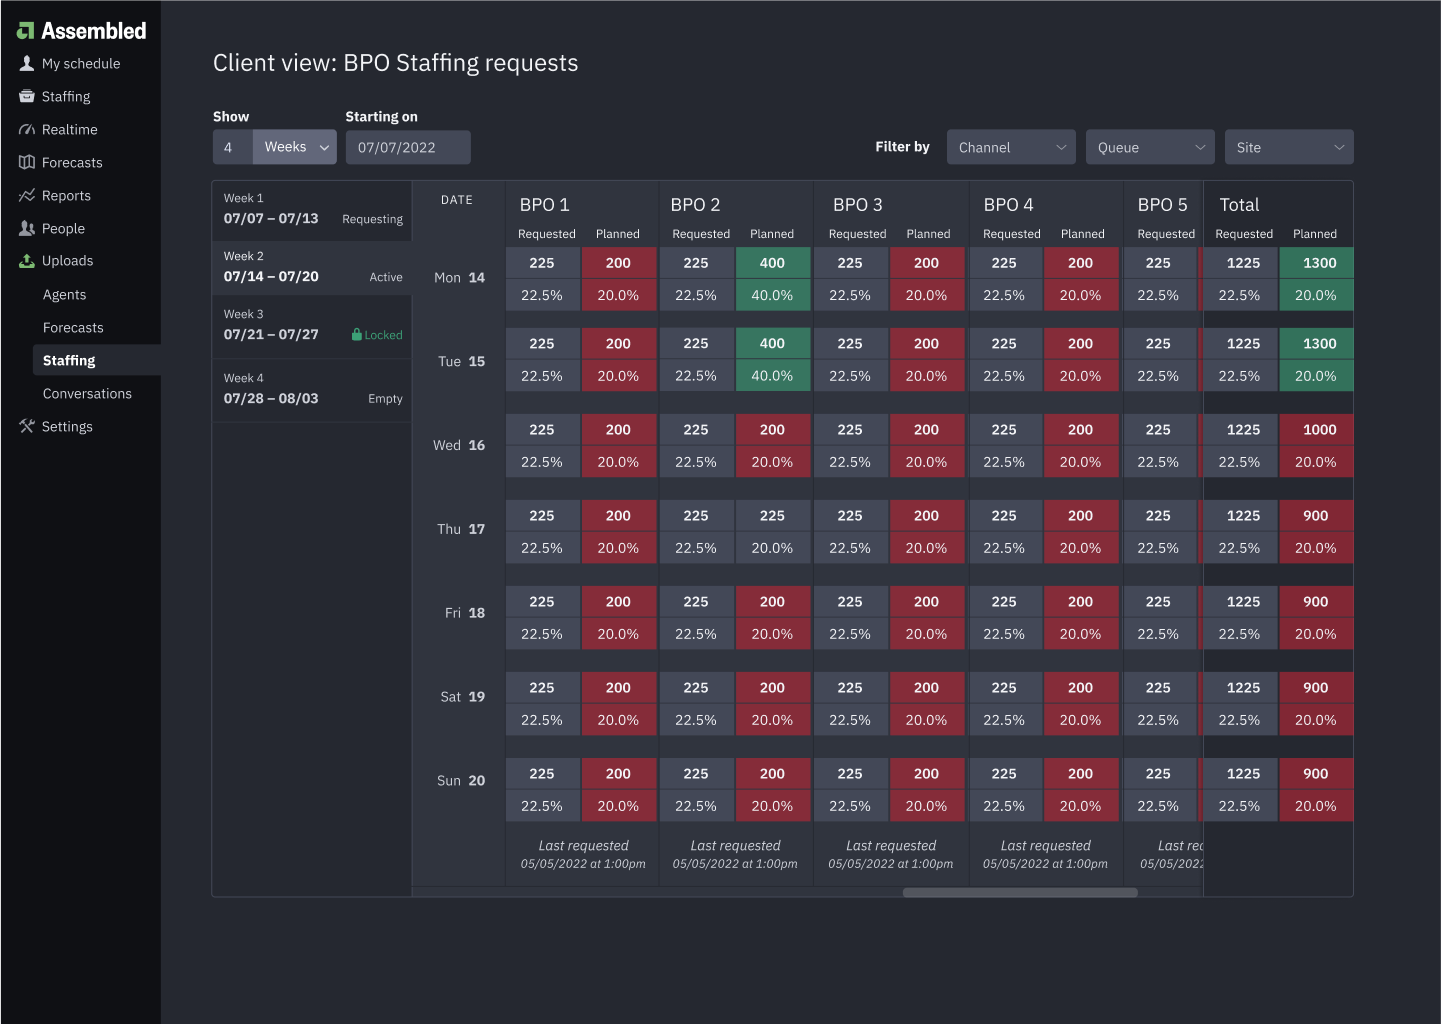Expand the Site filter dropdown
The height and width of the screenshot is (1025, 1441).
coord(1289,147)
